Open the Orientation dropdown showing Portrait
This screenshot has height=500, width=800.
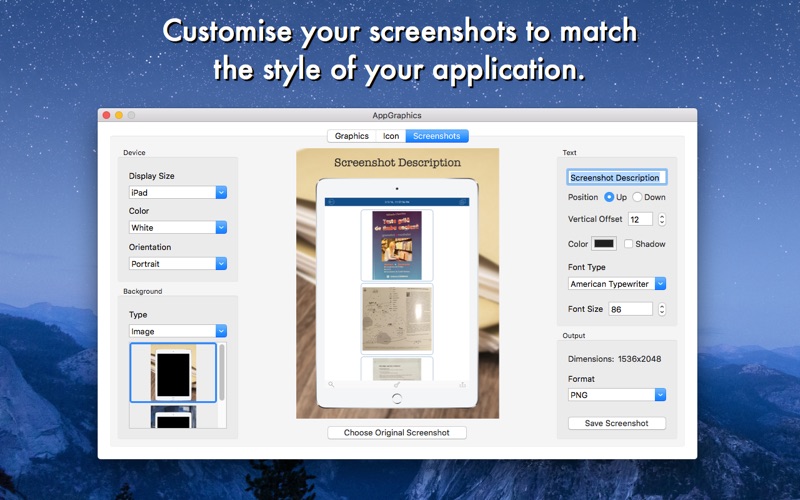tap(178, 264)
